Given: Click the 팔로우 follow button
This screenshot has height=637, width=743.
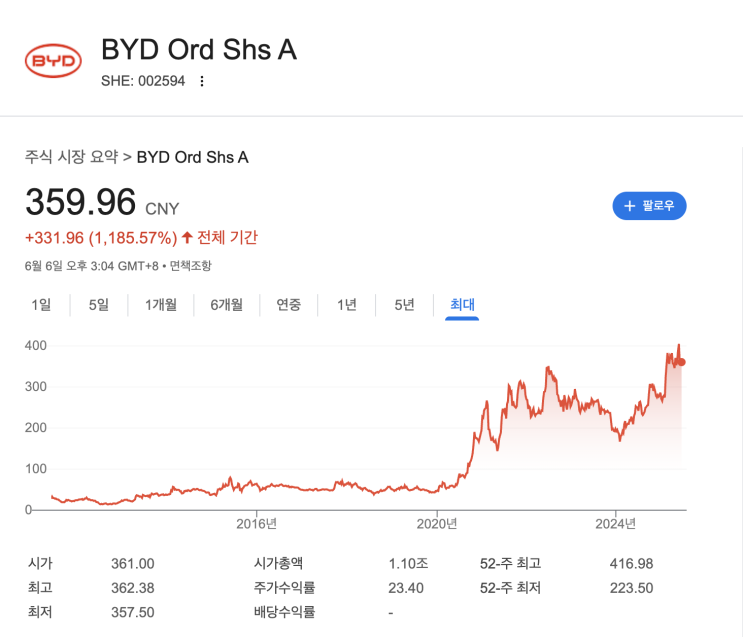Looking at the screenshot, I should [649, 206].
